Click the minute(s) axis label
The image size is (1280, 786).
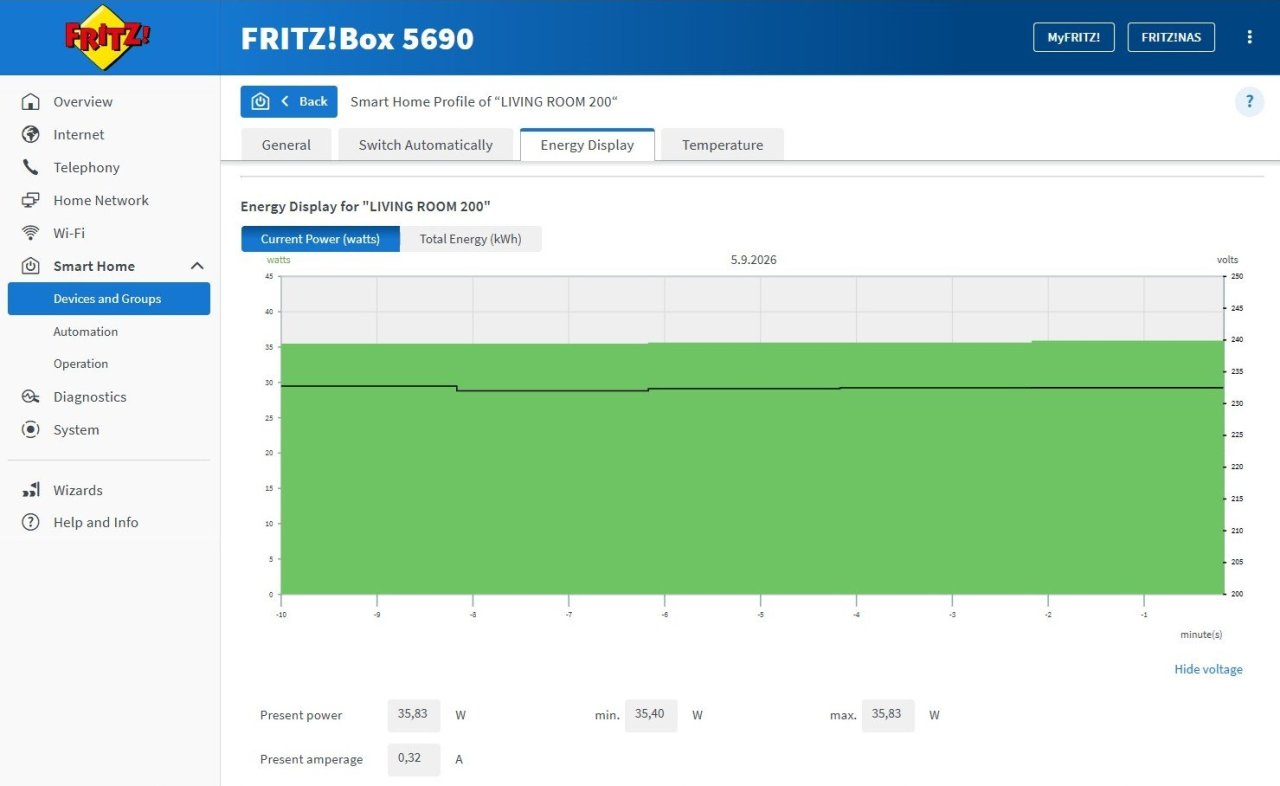[1201, 634]
